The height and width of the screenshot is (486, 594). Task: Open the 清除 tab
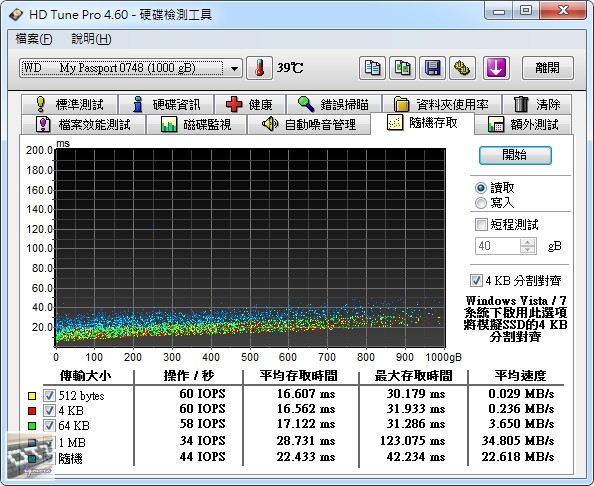pos(537,104)
